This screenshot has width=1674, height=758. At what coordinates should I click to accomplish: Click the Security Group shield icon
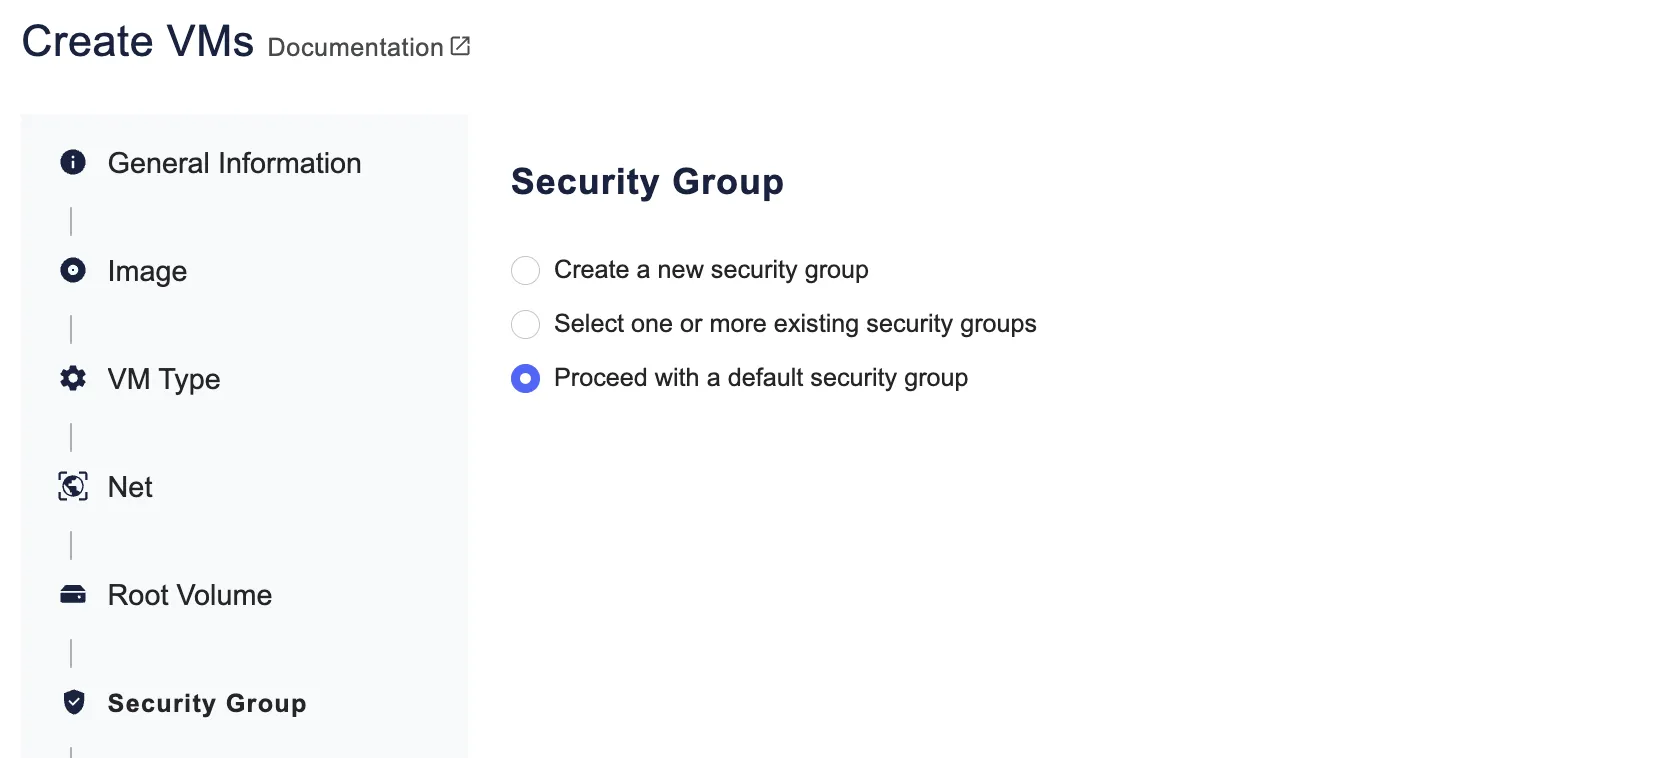click(x=72, y=702)
